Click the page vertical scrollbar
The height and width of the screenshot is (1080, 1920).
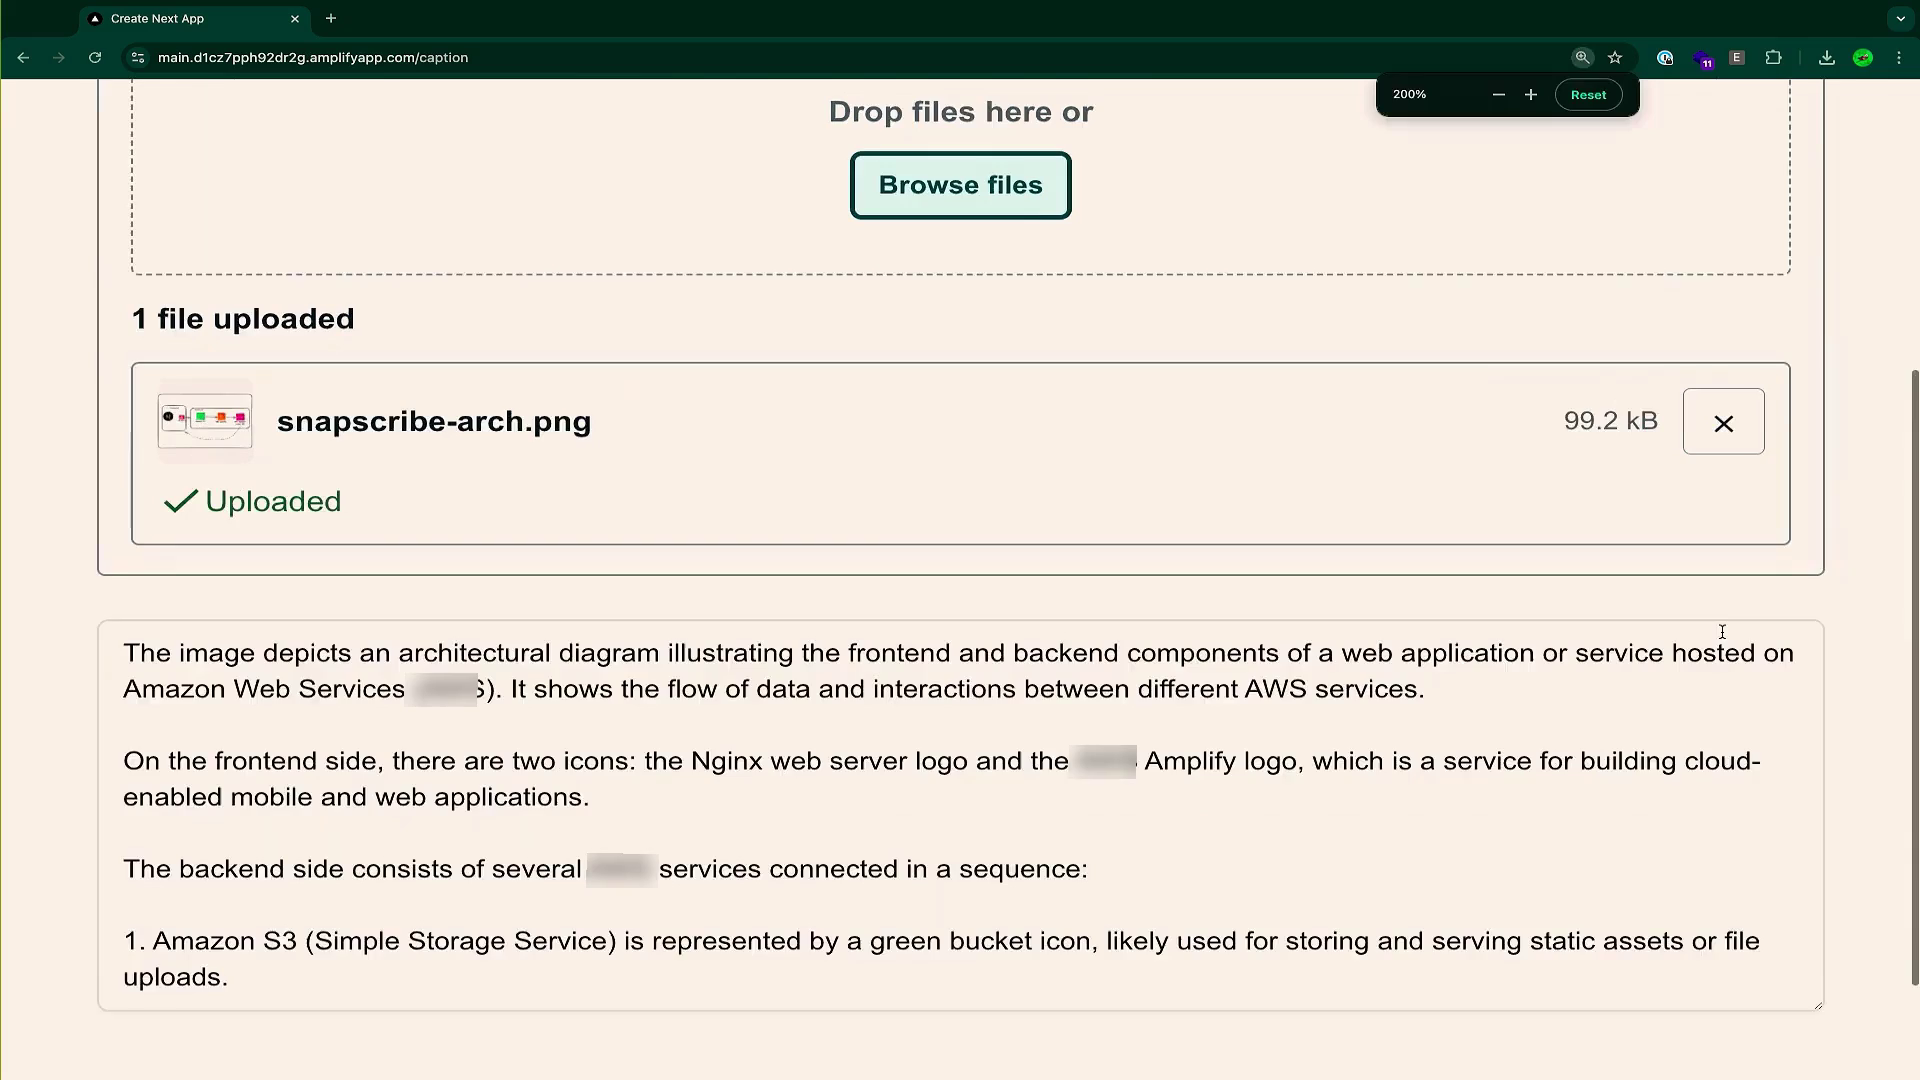tap(1915, 677)
